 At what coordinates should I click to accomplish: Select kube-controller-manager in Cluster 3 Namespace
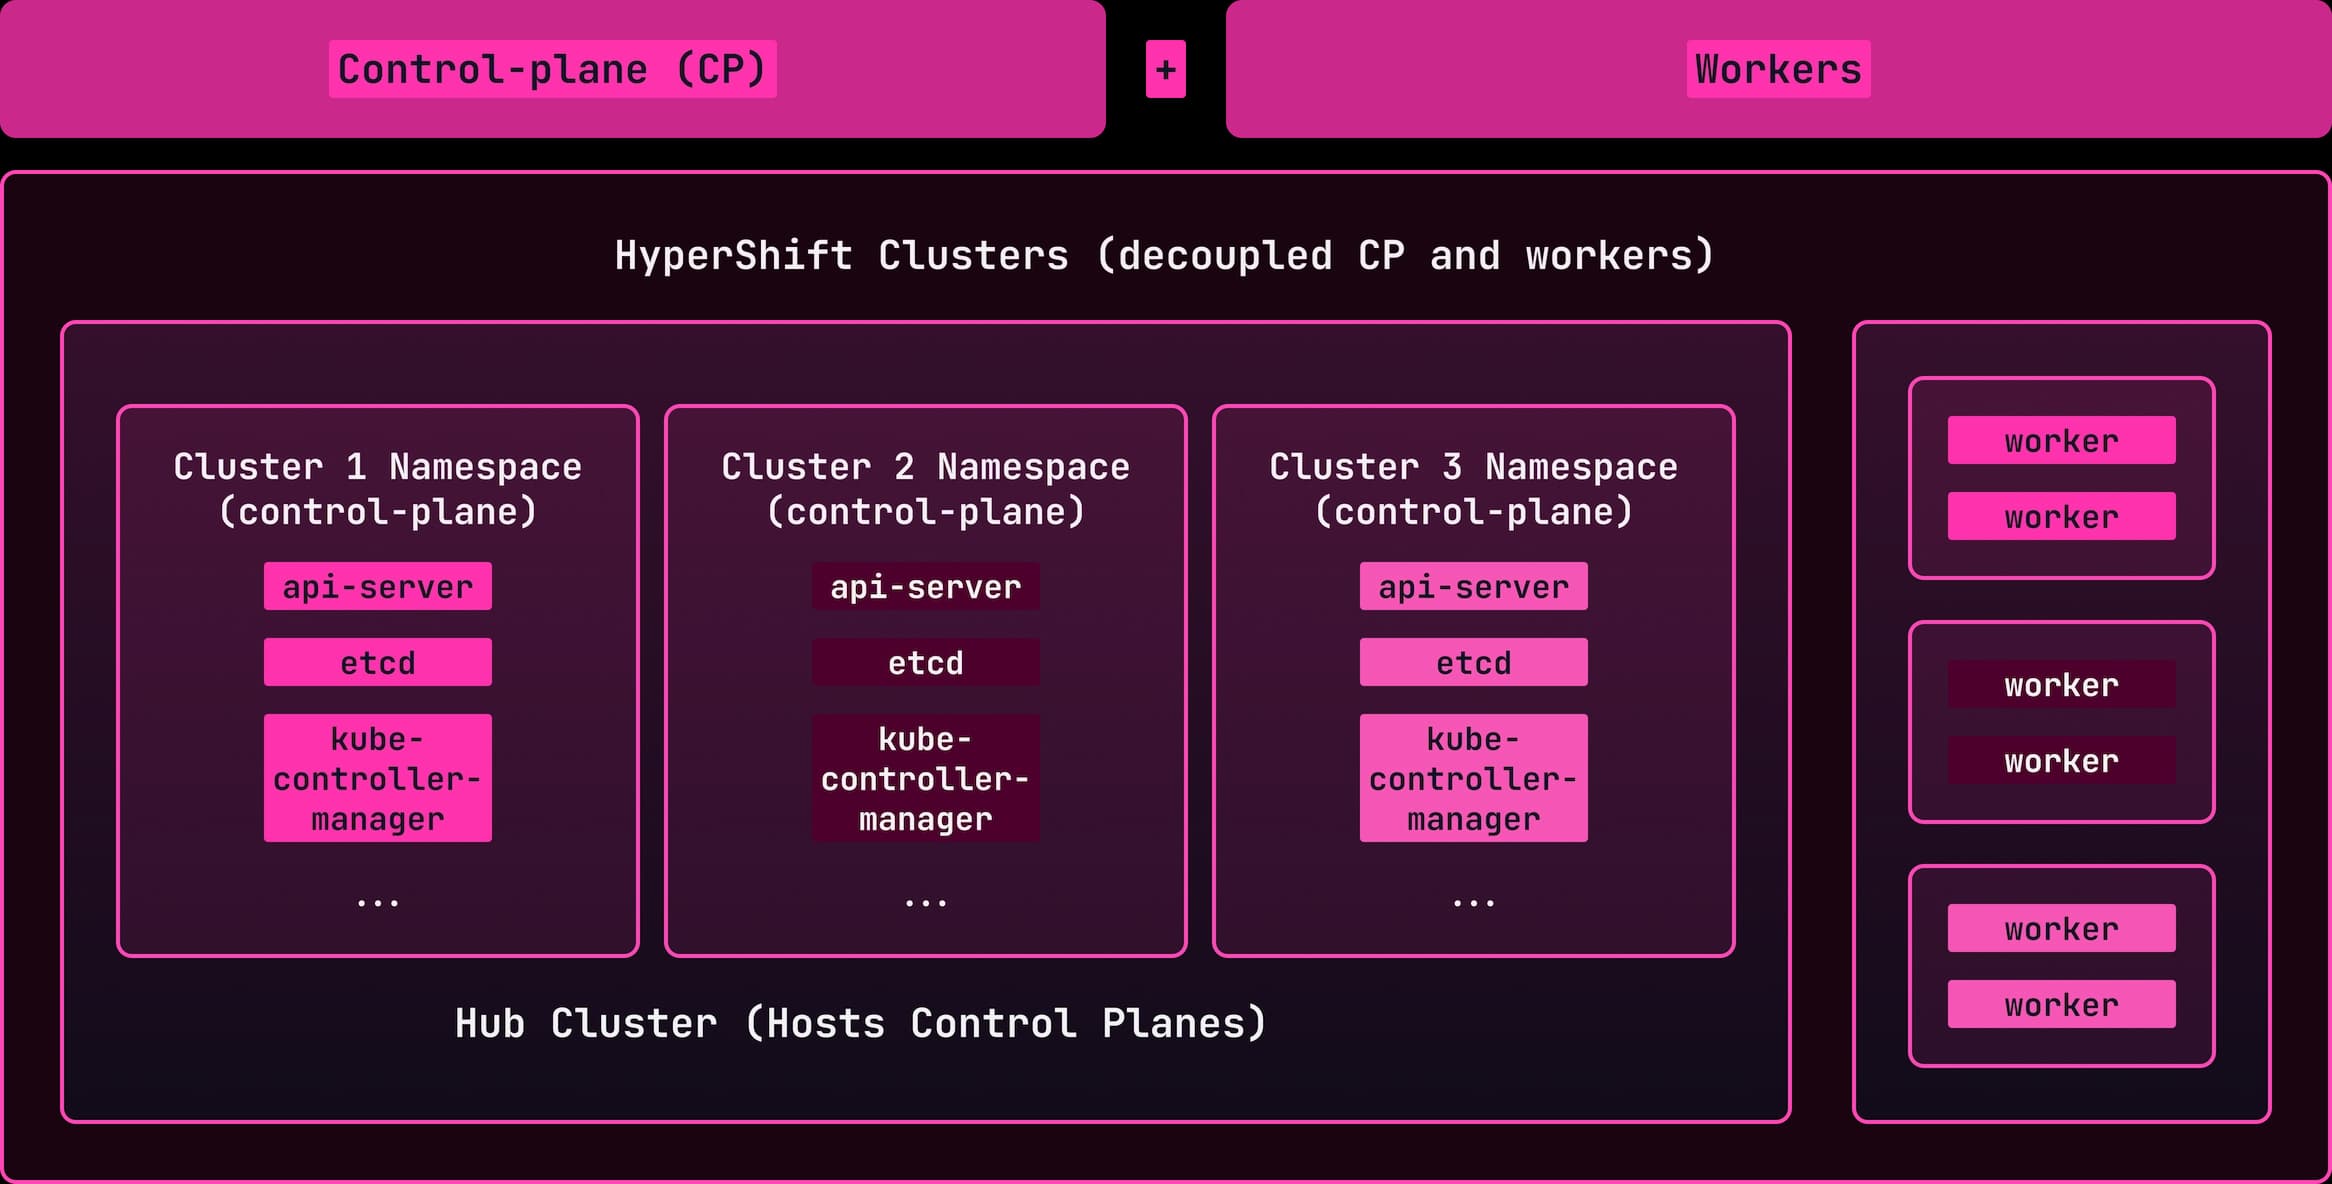click(1474, 778)
